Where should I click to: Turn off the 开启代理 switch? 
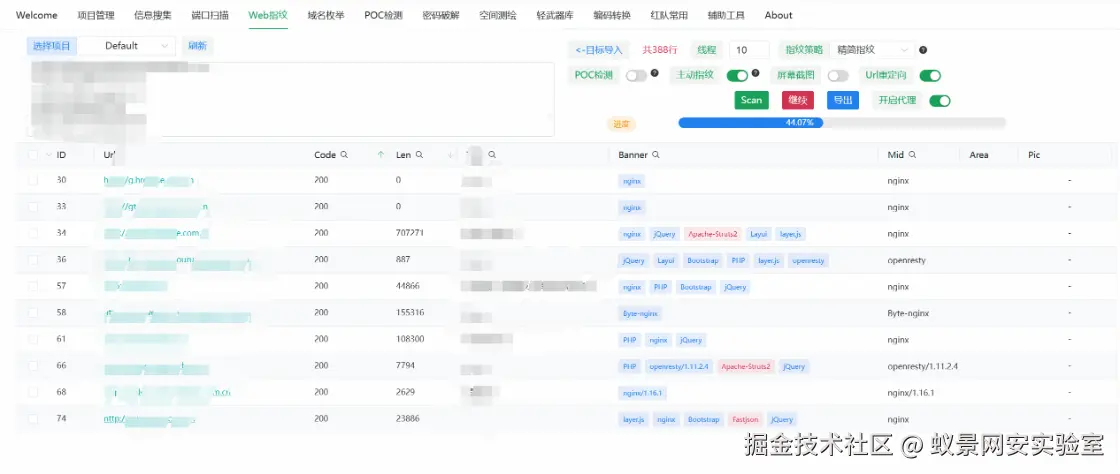(x=940, y=101)
